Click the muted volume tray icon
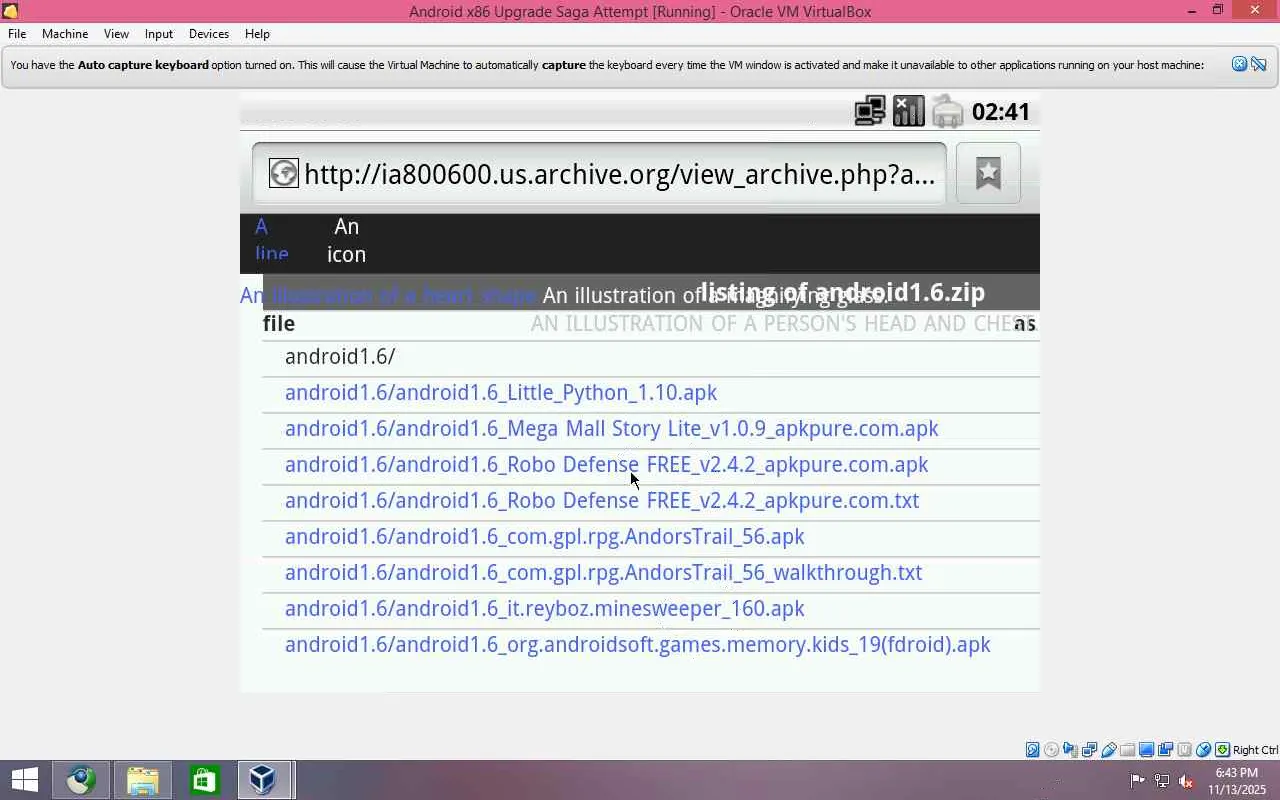The width and height of the screenshot is (1280, 800). pyautogui.click(x=1186, y=781)
